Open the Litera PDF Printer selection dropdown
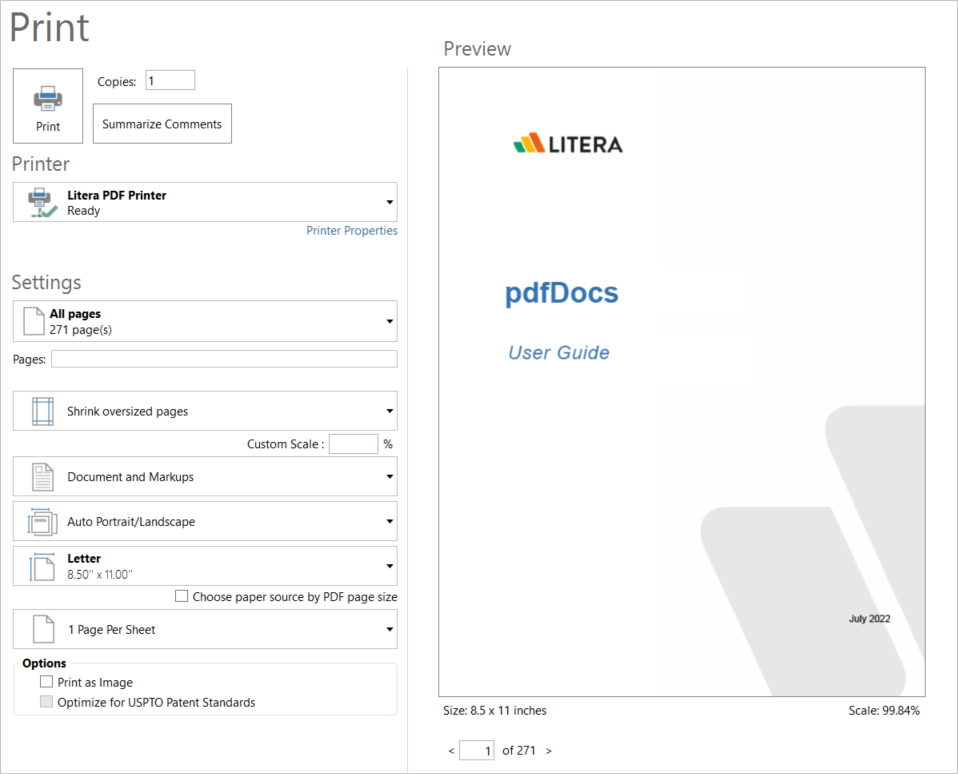 [205, 202]
